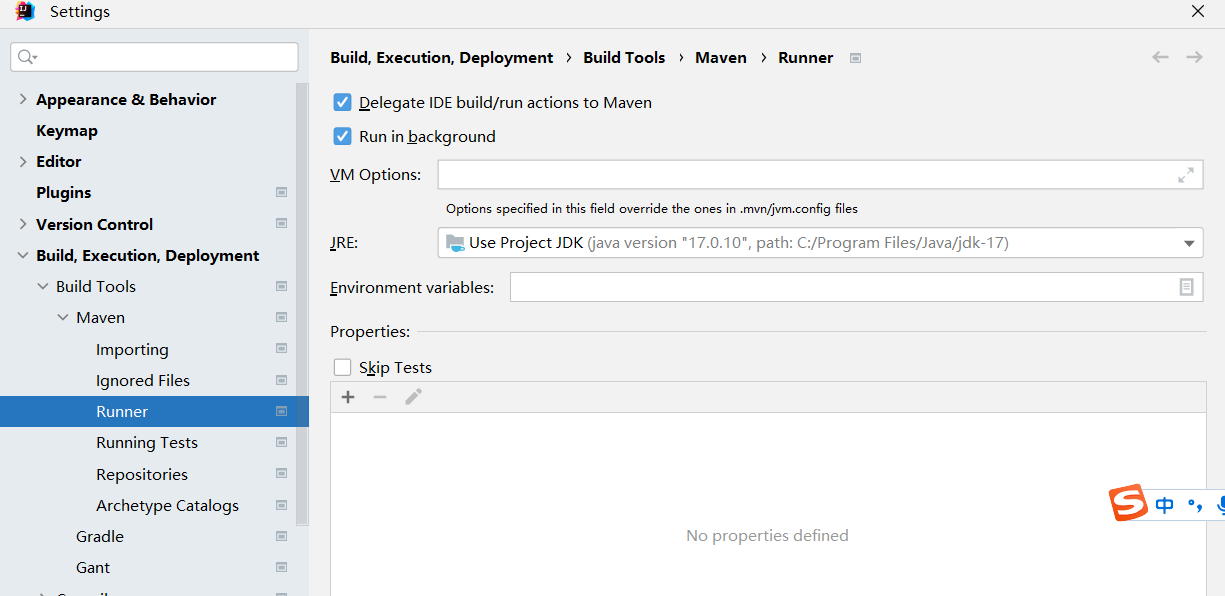Click Build, Execution, Deployment breadcrumb
This screenshot has height=596, width=1225.
[442, 57]
